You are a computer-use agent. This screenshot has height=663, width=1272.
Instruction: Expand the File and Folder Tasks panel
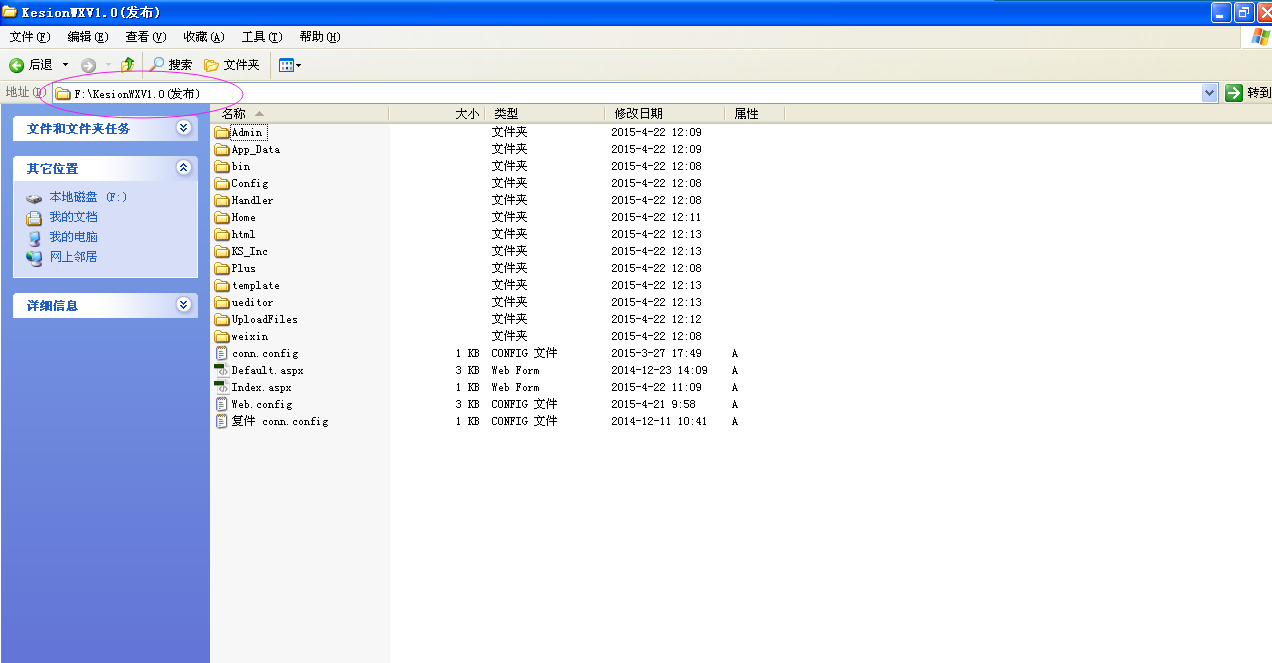[183, 128]
